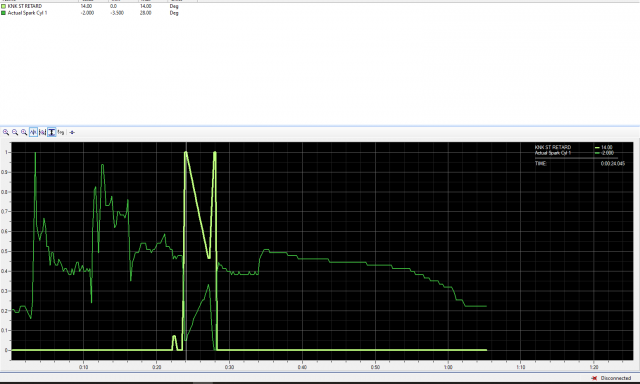Image resolution: width=640 pixels, height=384 pixels.
Task: Click the Actual Spark Cyl 1 color box
Action: (x=4, y=13)
